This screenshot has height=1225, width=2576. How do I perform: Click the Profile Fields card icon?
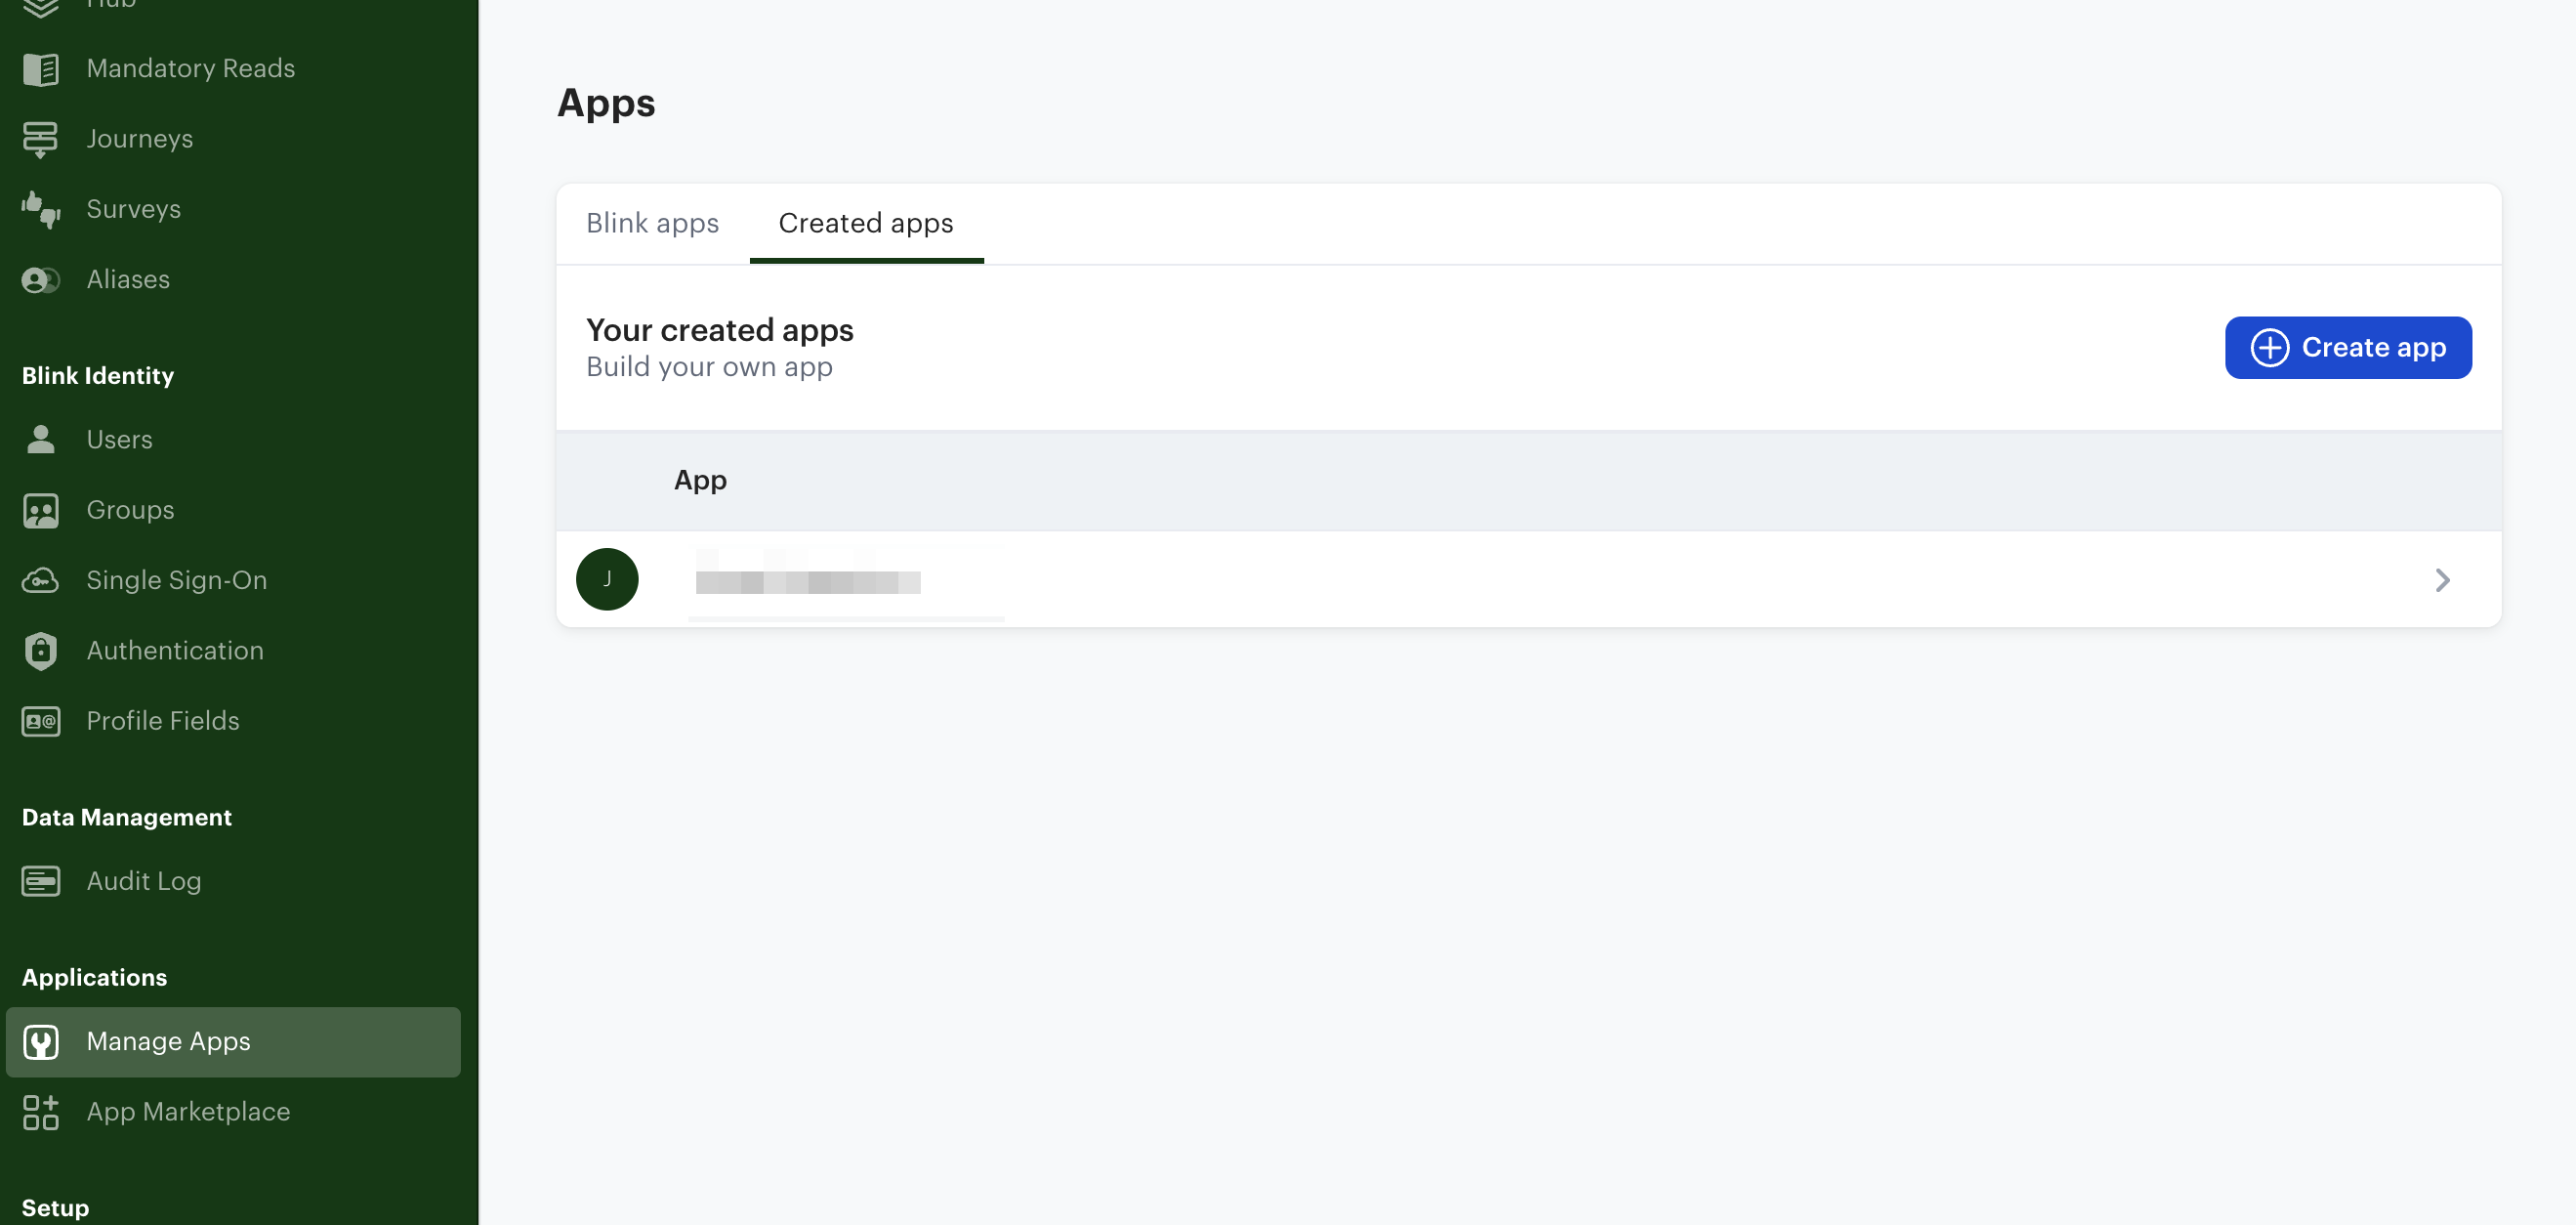pyautogui.click(x=41, y=721)
